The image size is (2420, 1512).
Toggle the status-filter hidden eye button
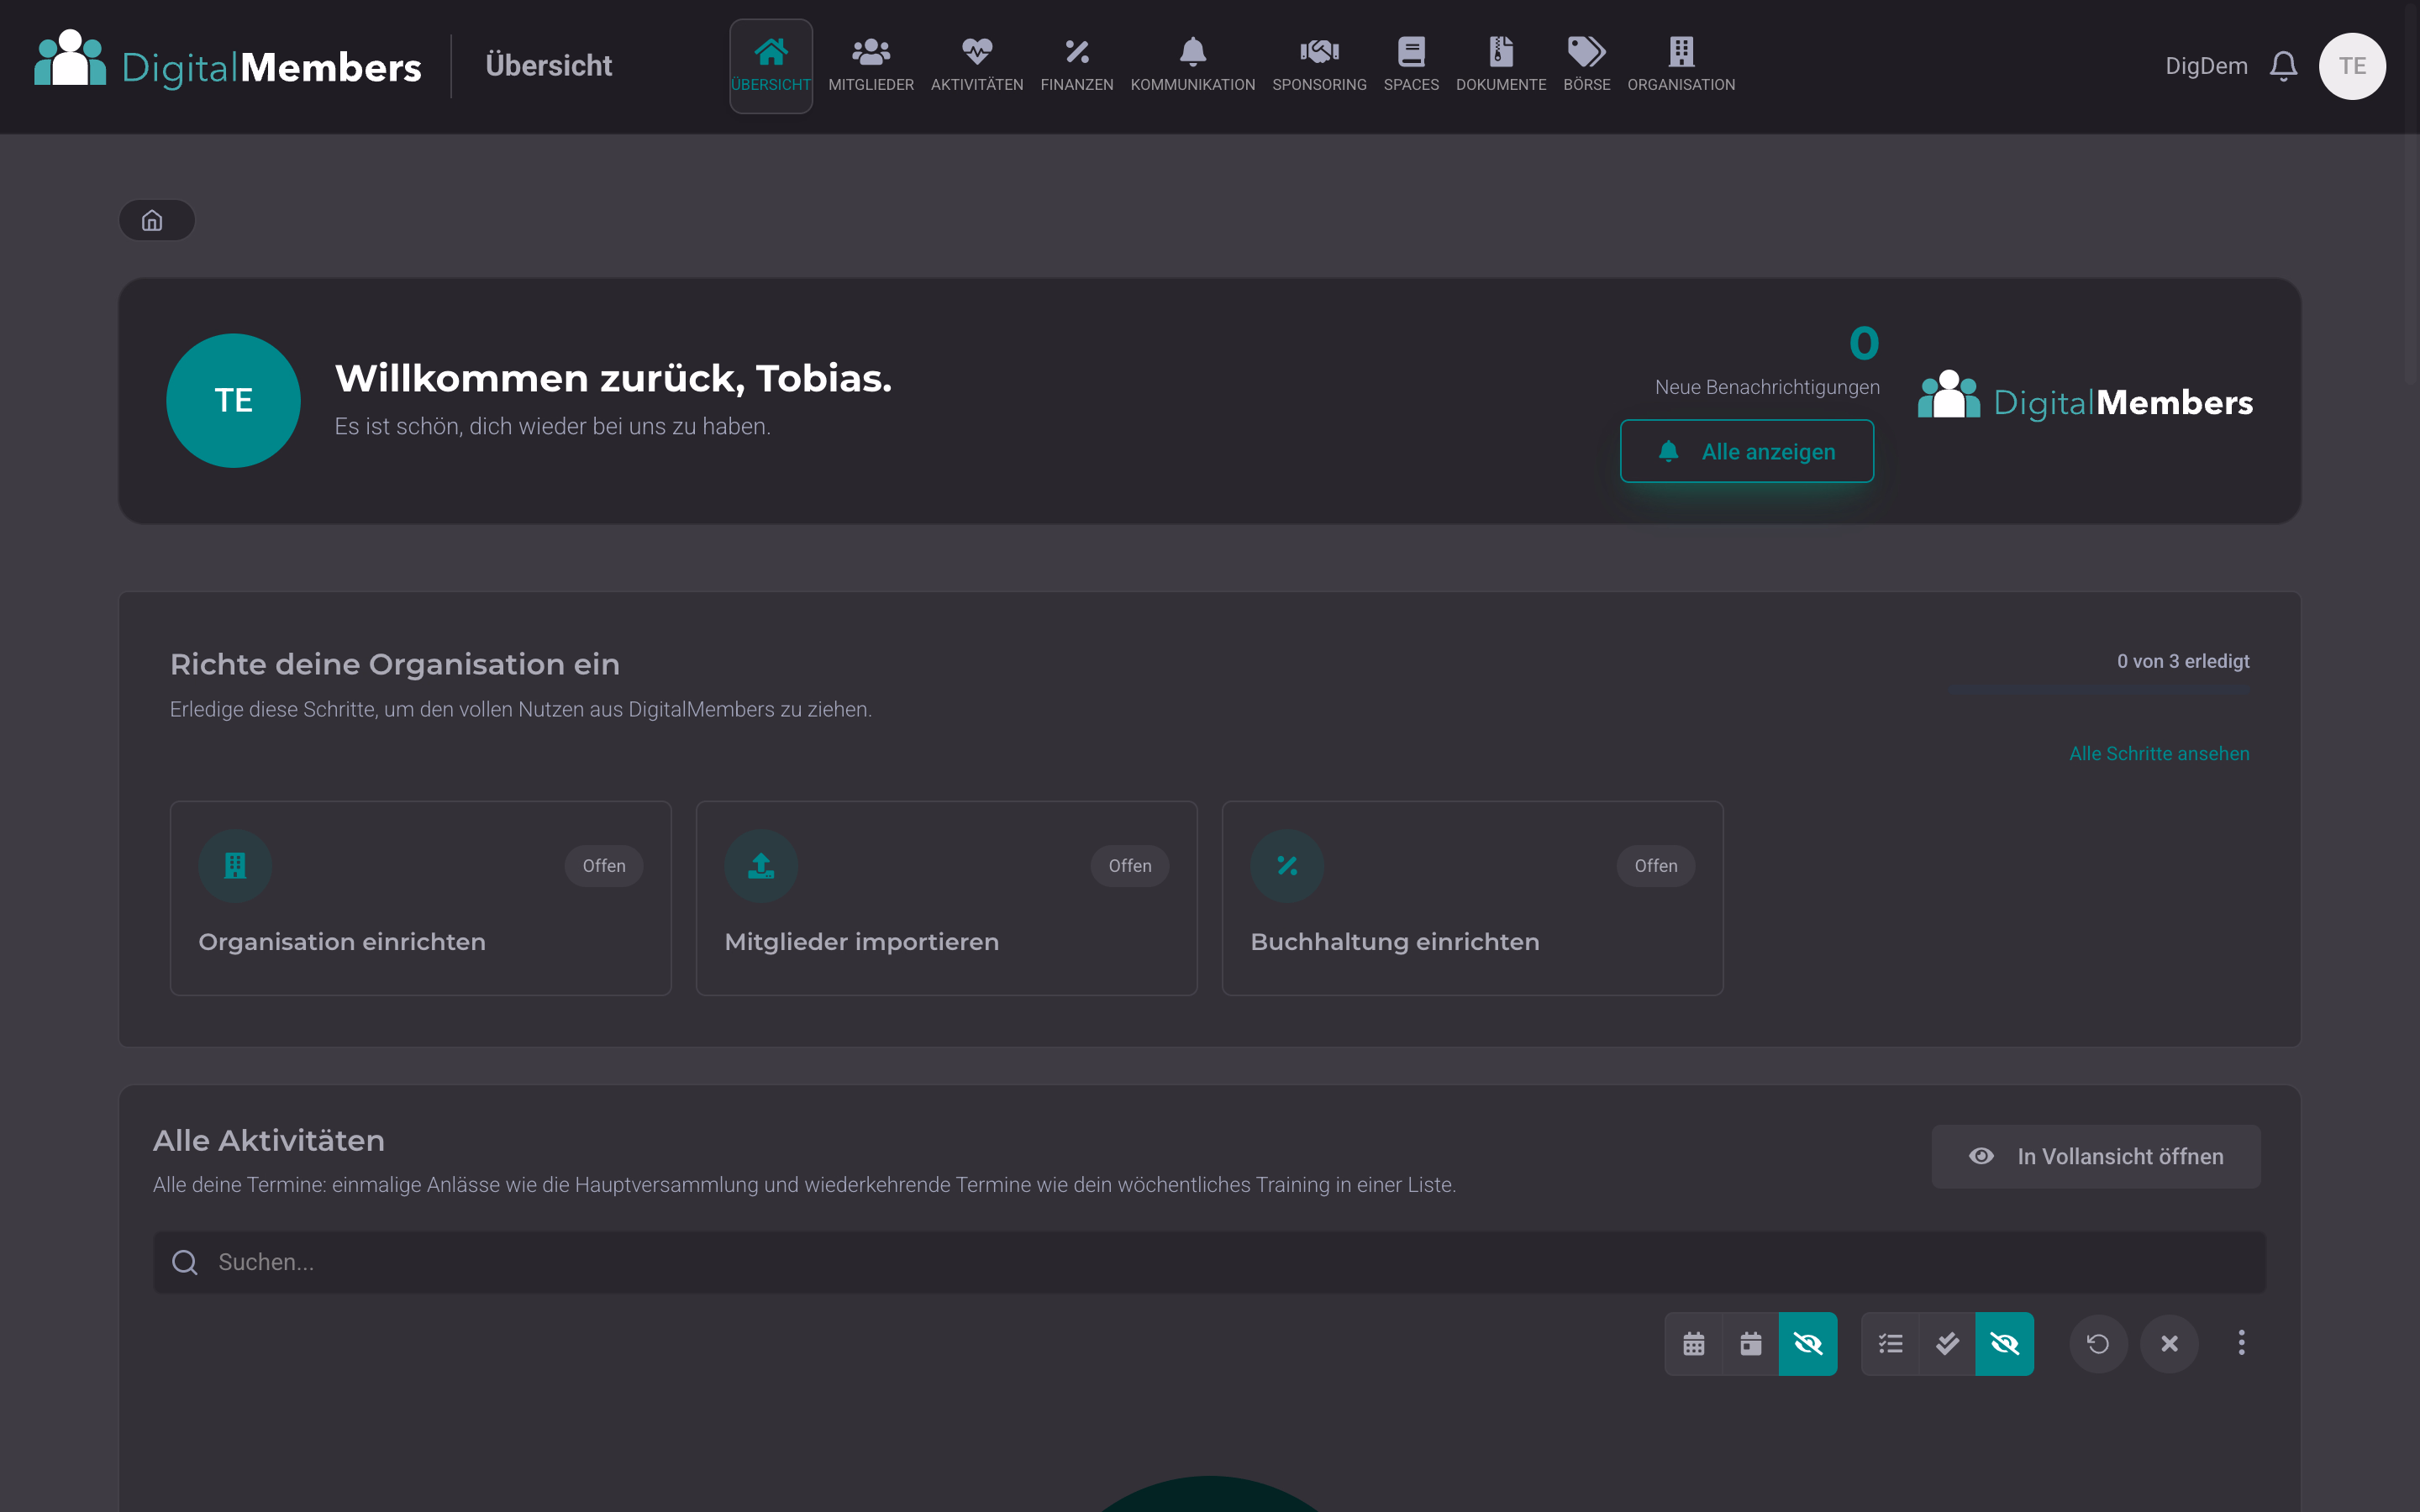[2005, 1343]
